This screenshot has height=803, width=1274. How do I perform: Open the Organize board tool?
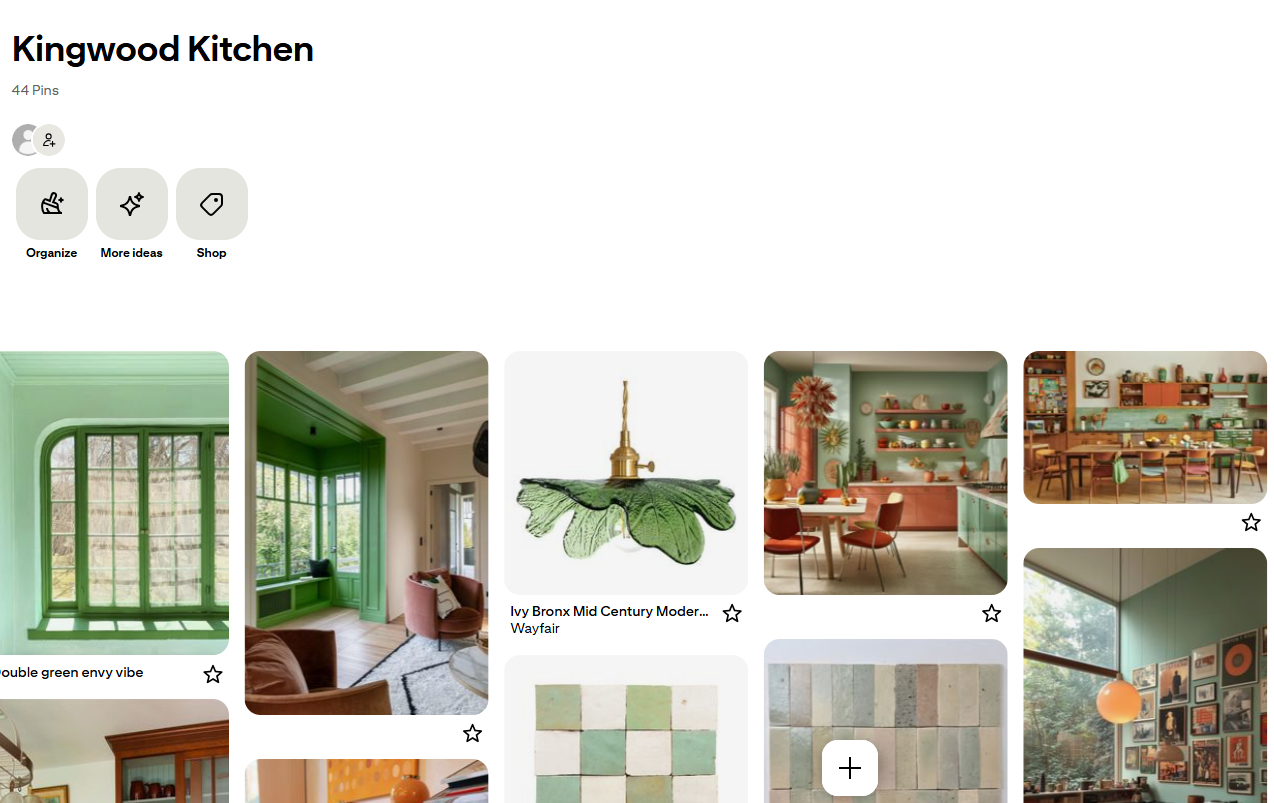click(52, 204)
